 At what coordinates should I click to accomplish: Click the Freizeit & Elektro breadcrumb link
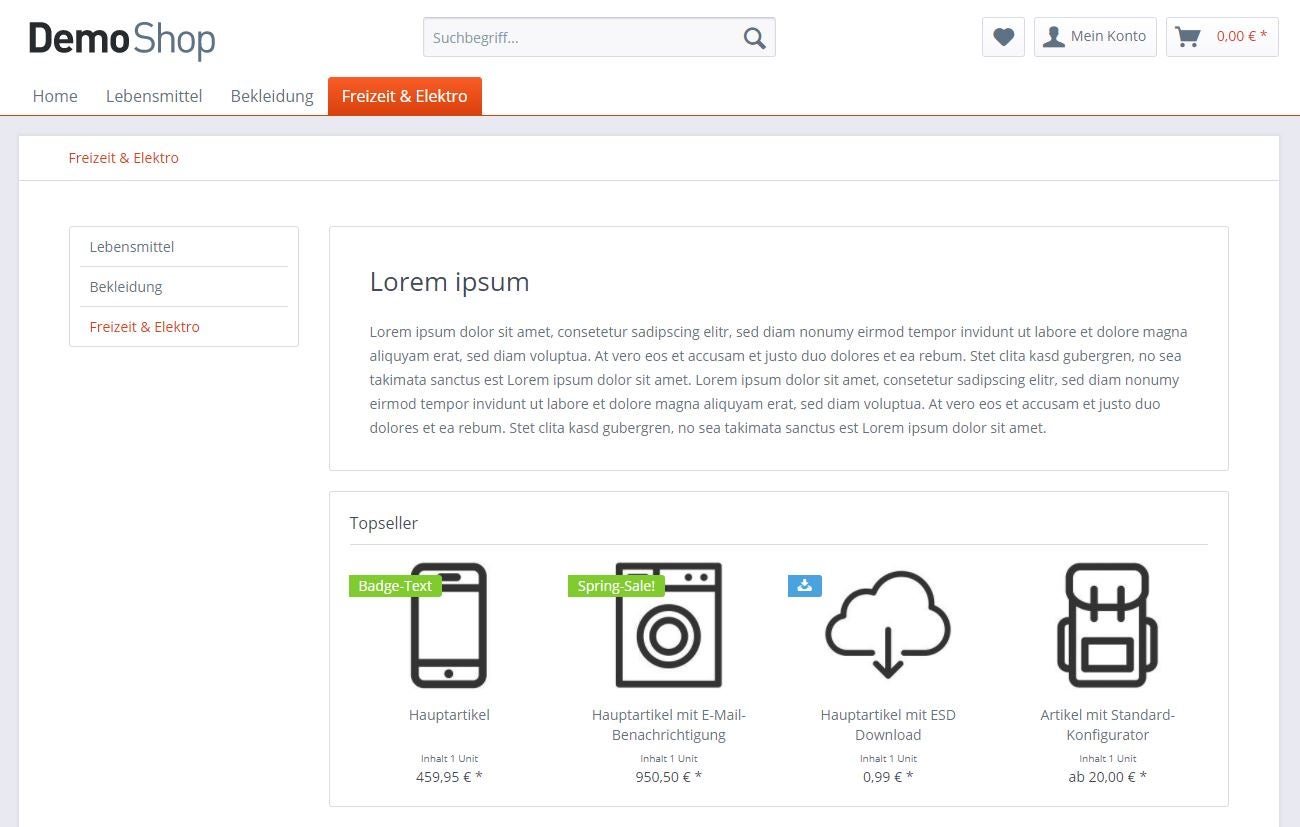coord(124,158)
